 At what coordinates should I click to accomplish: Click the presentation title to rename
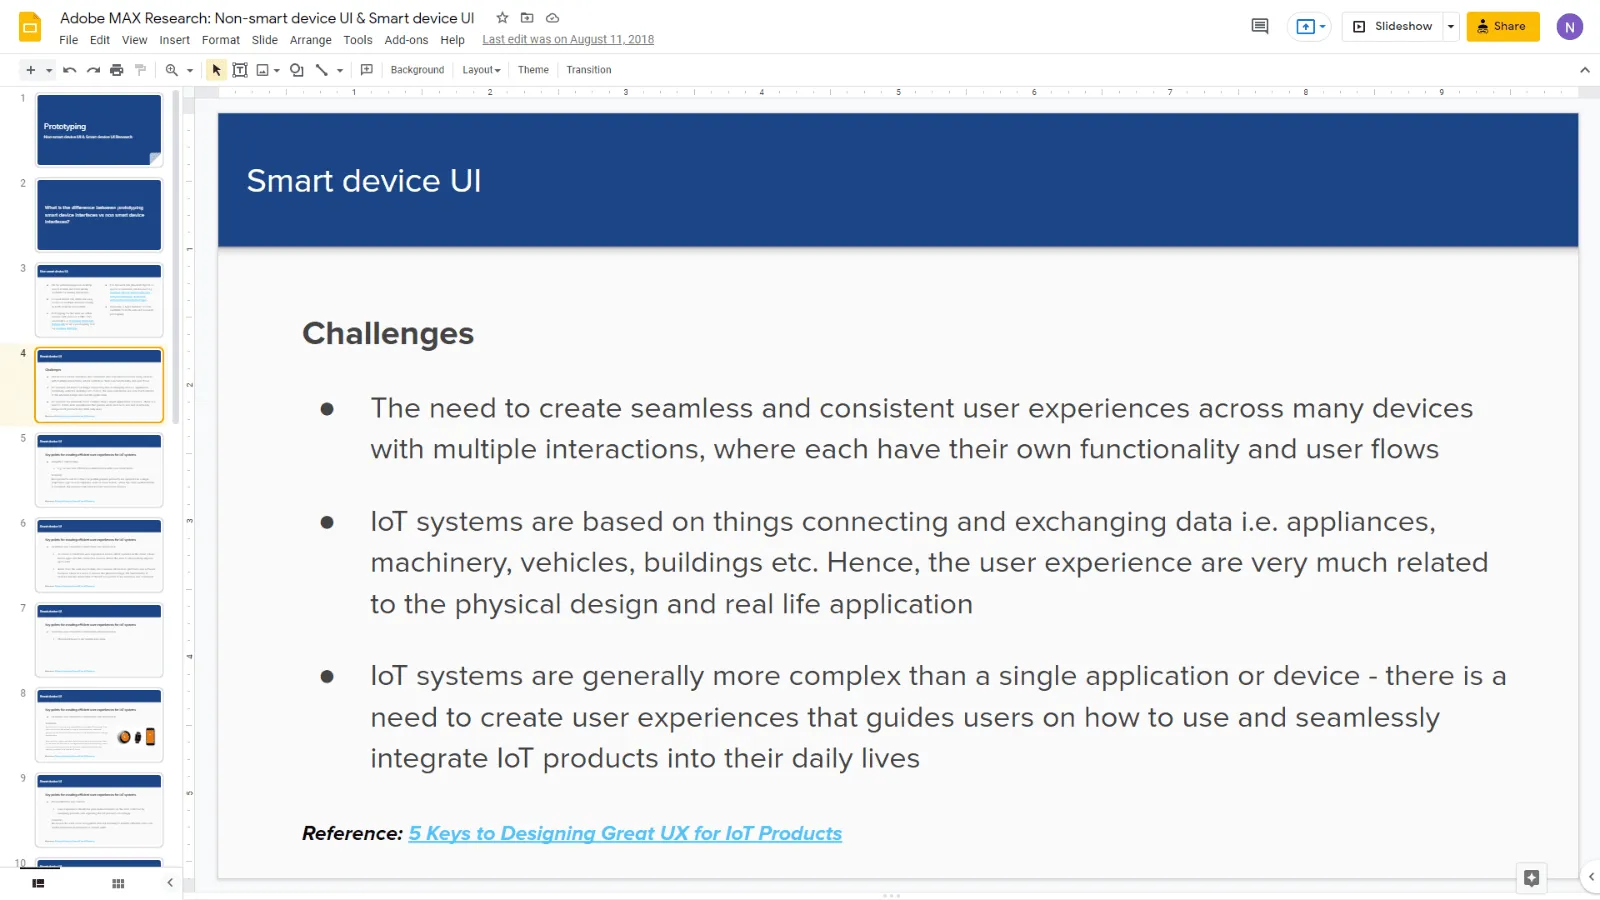click(267, 18)
